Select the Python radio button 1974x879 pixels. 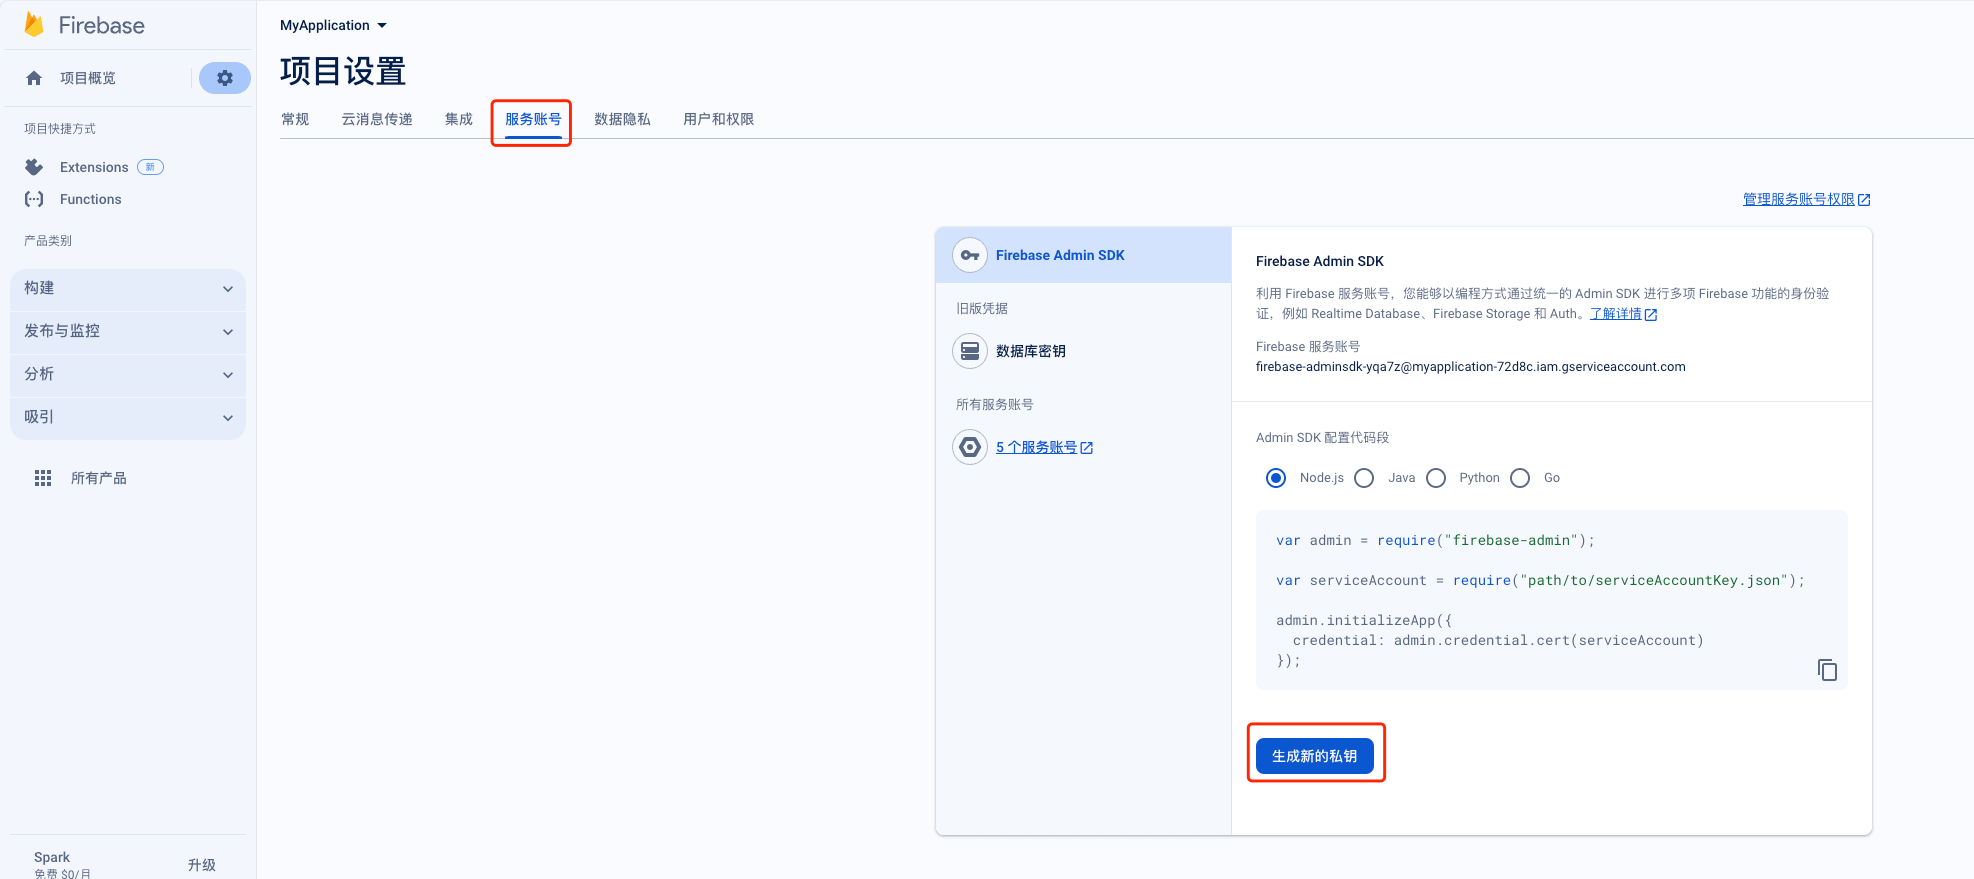(1436, 478)
